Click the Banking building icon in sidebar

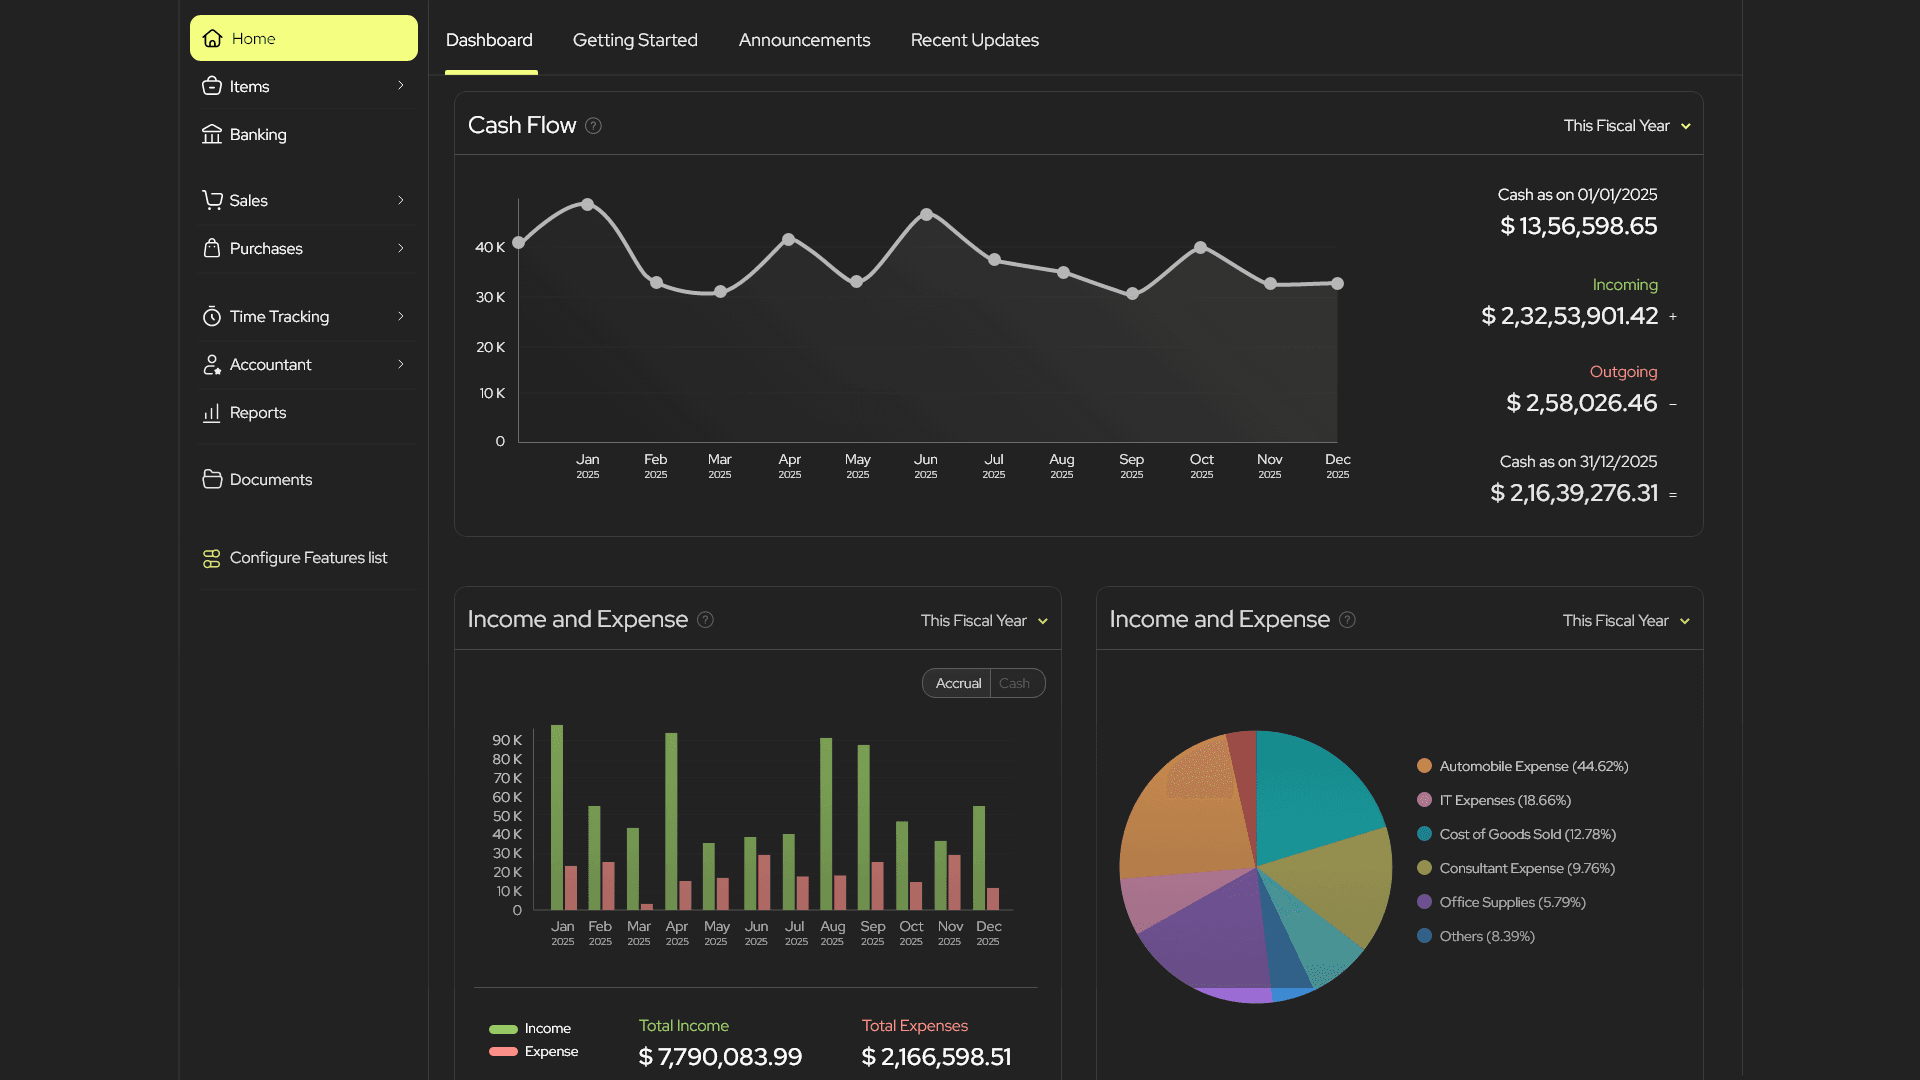(212, 134)
